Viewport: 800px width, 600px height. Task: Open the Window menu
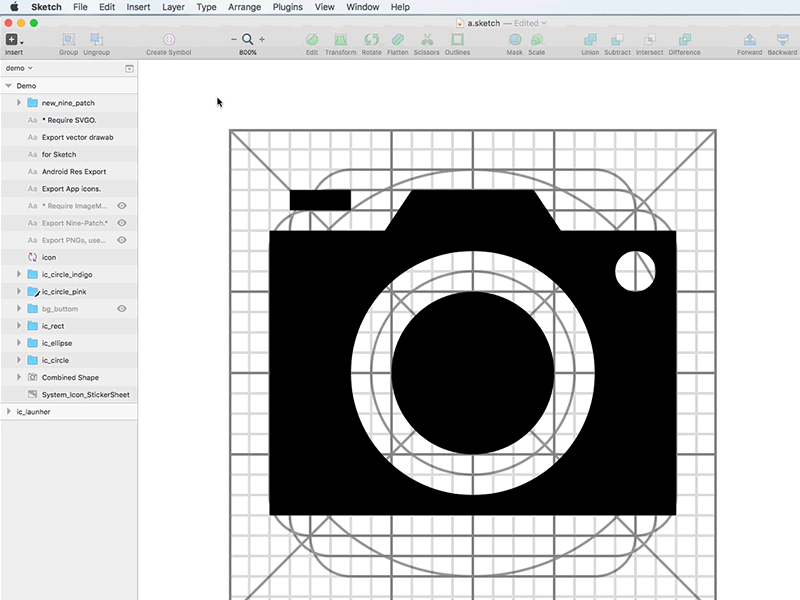tap(363, 7)
